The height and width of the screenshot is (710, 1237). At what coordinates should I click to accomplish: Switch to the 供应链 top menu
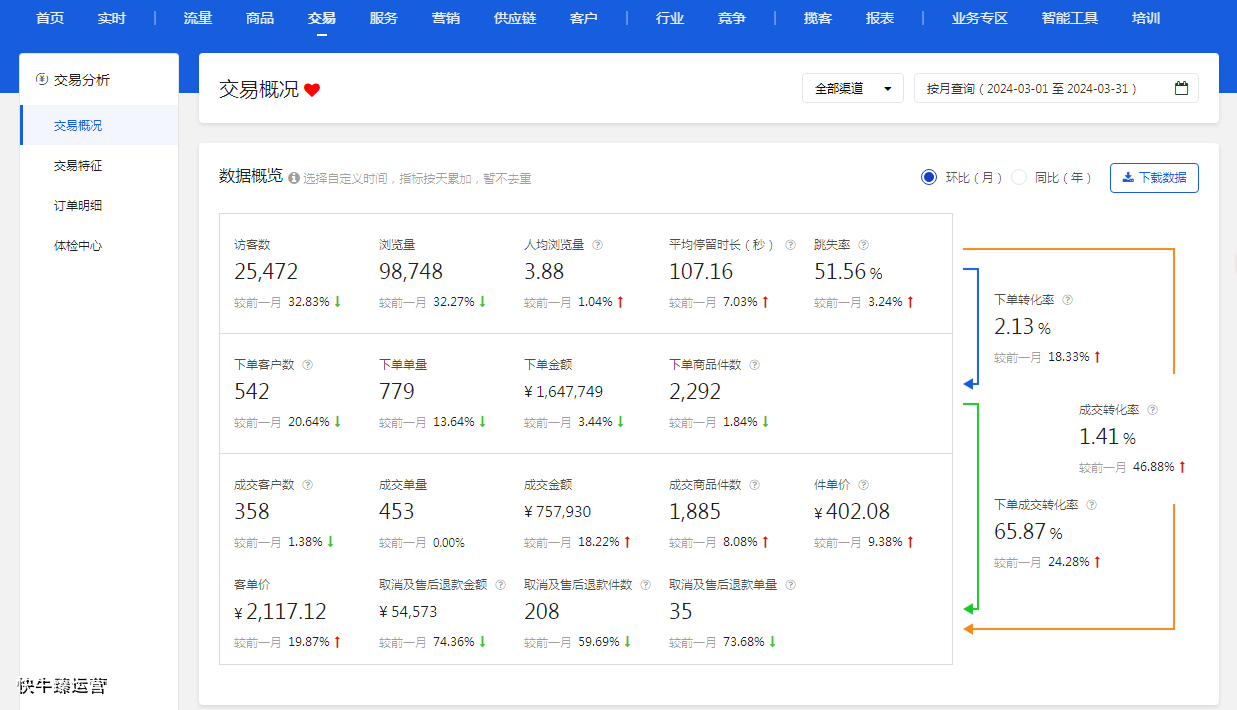coord(515,18)
